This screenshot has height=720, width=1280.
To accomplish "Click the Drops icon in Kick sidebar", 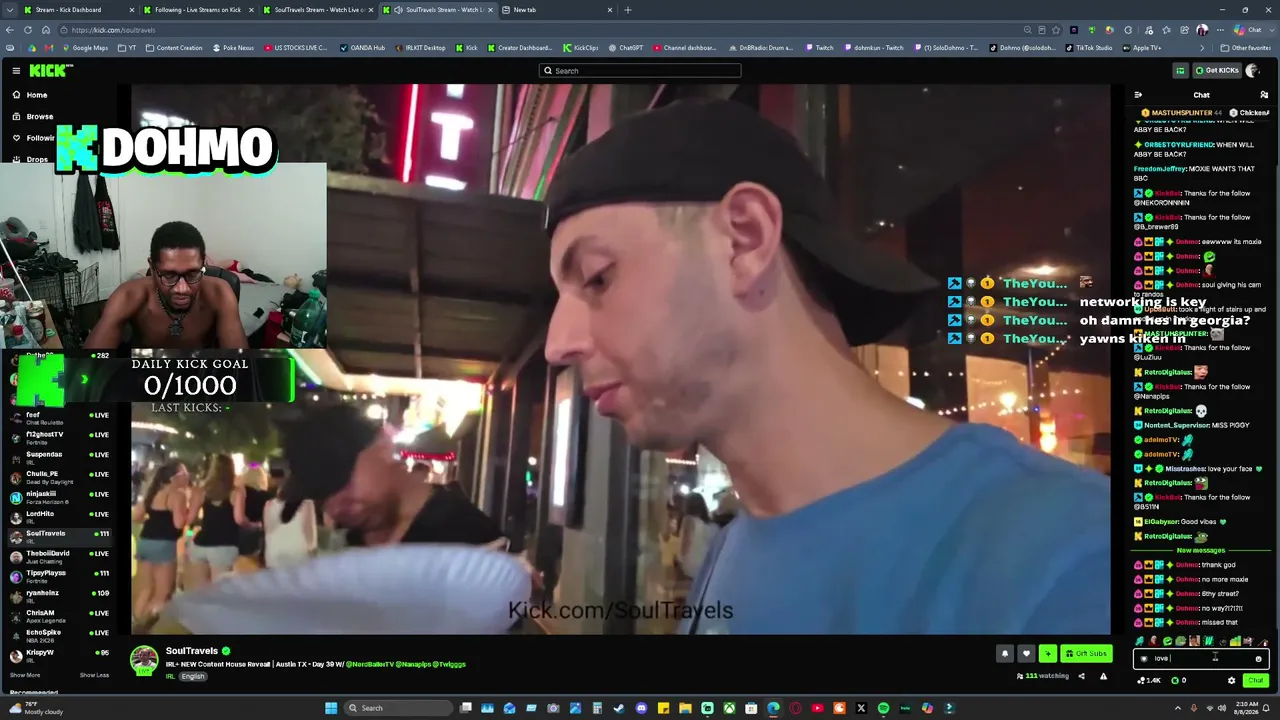I will tap(16, 159).
